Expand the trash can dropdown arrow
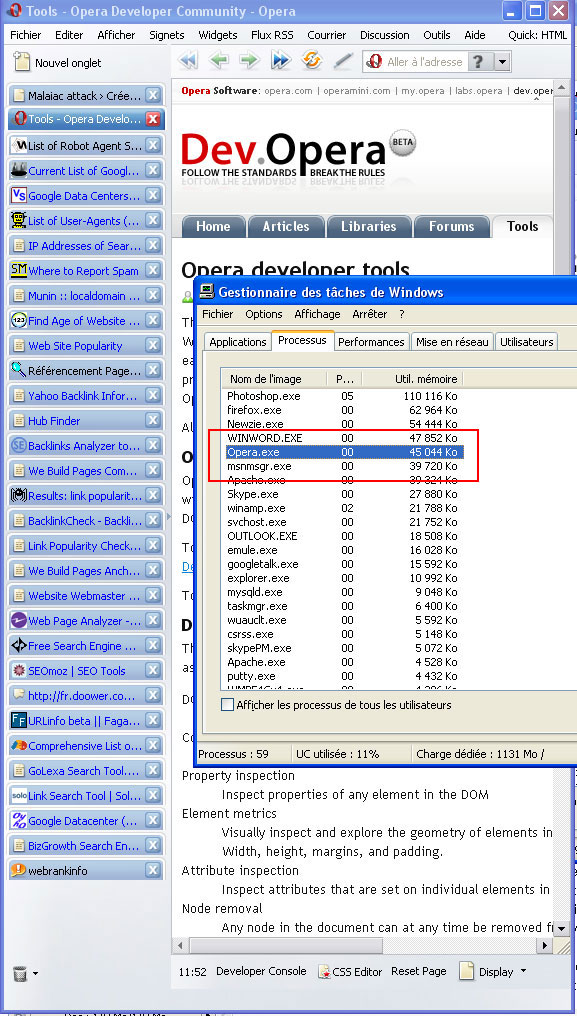Image resolution: width=577 pixels, height=1016 pixels. pyautogui.click(x=35, y=973)
